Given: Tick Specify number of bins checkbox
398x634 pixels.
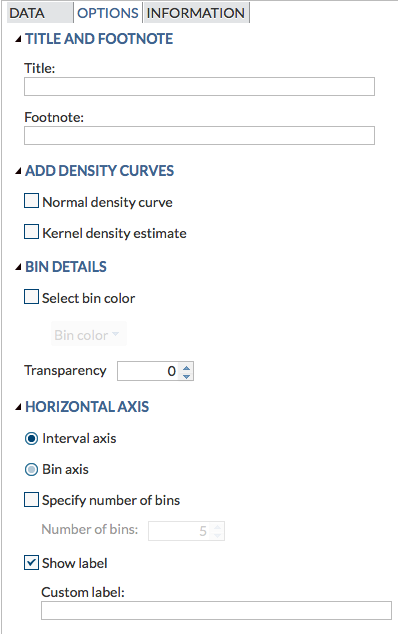Looking at the screenshot, I should (32, 499).
